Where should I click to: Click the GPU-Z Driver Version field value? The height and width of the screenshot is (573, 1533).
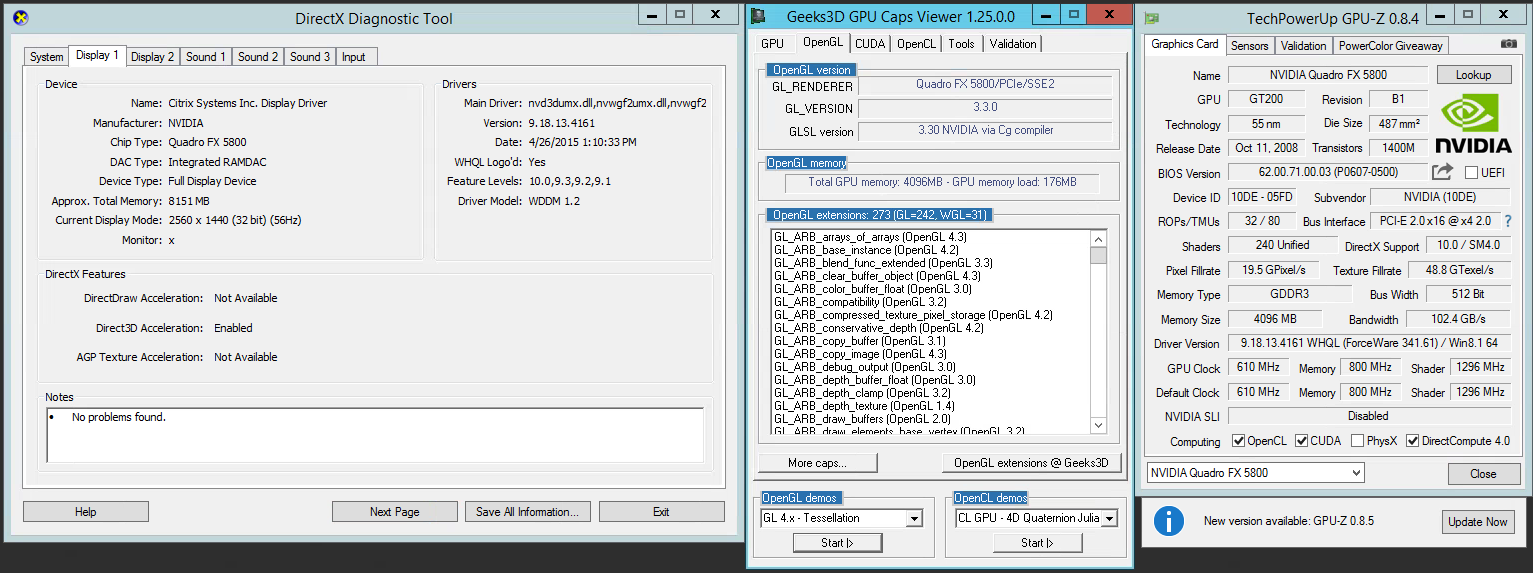coord(1368,343)
